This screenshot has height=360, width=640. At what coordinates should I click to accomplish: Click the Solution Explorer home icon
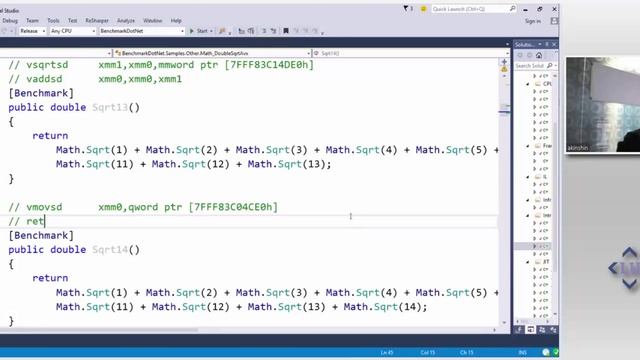tap(539, 55)
